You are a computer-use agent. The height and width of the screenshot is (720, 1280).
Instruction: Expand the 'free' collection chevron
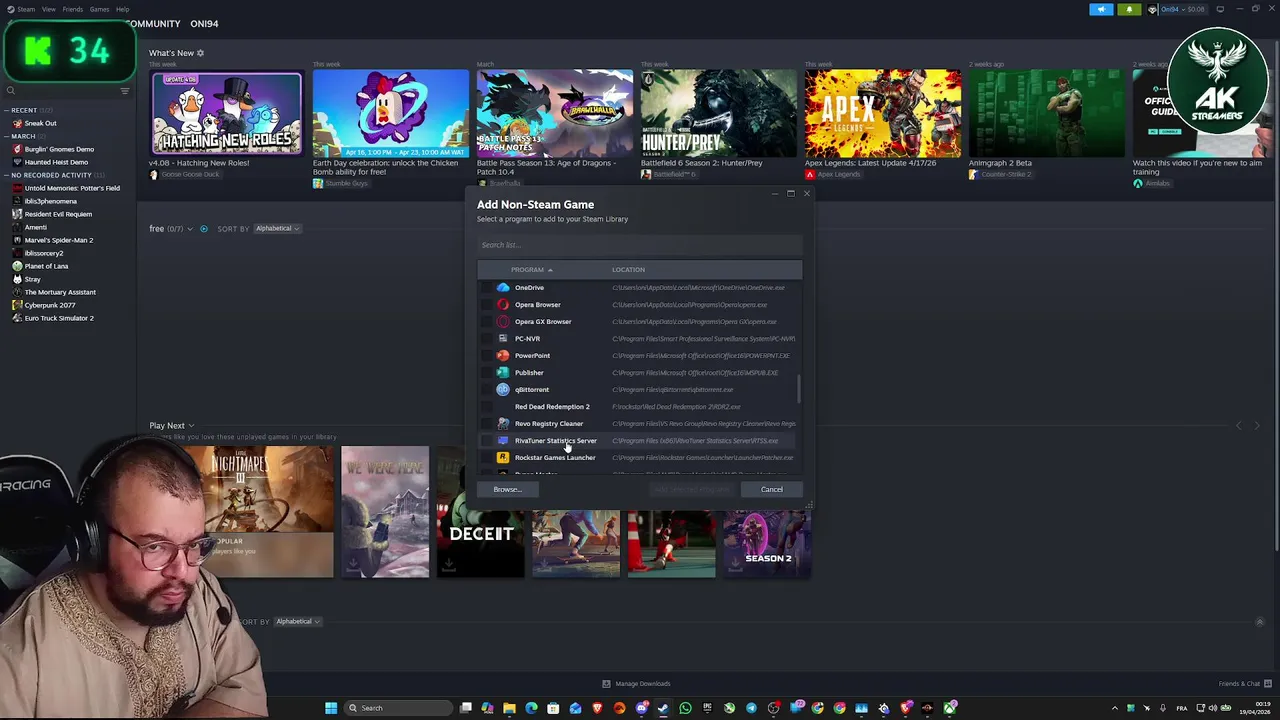click(190, 229)
